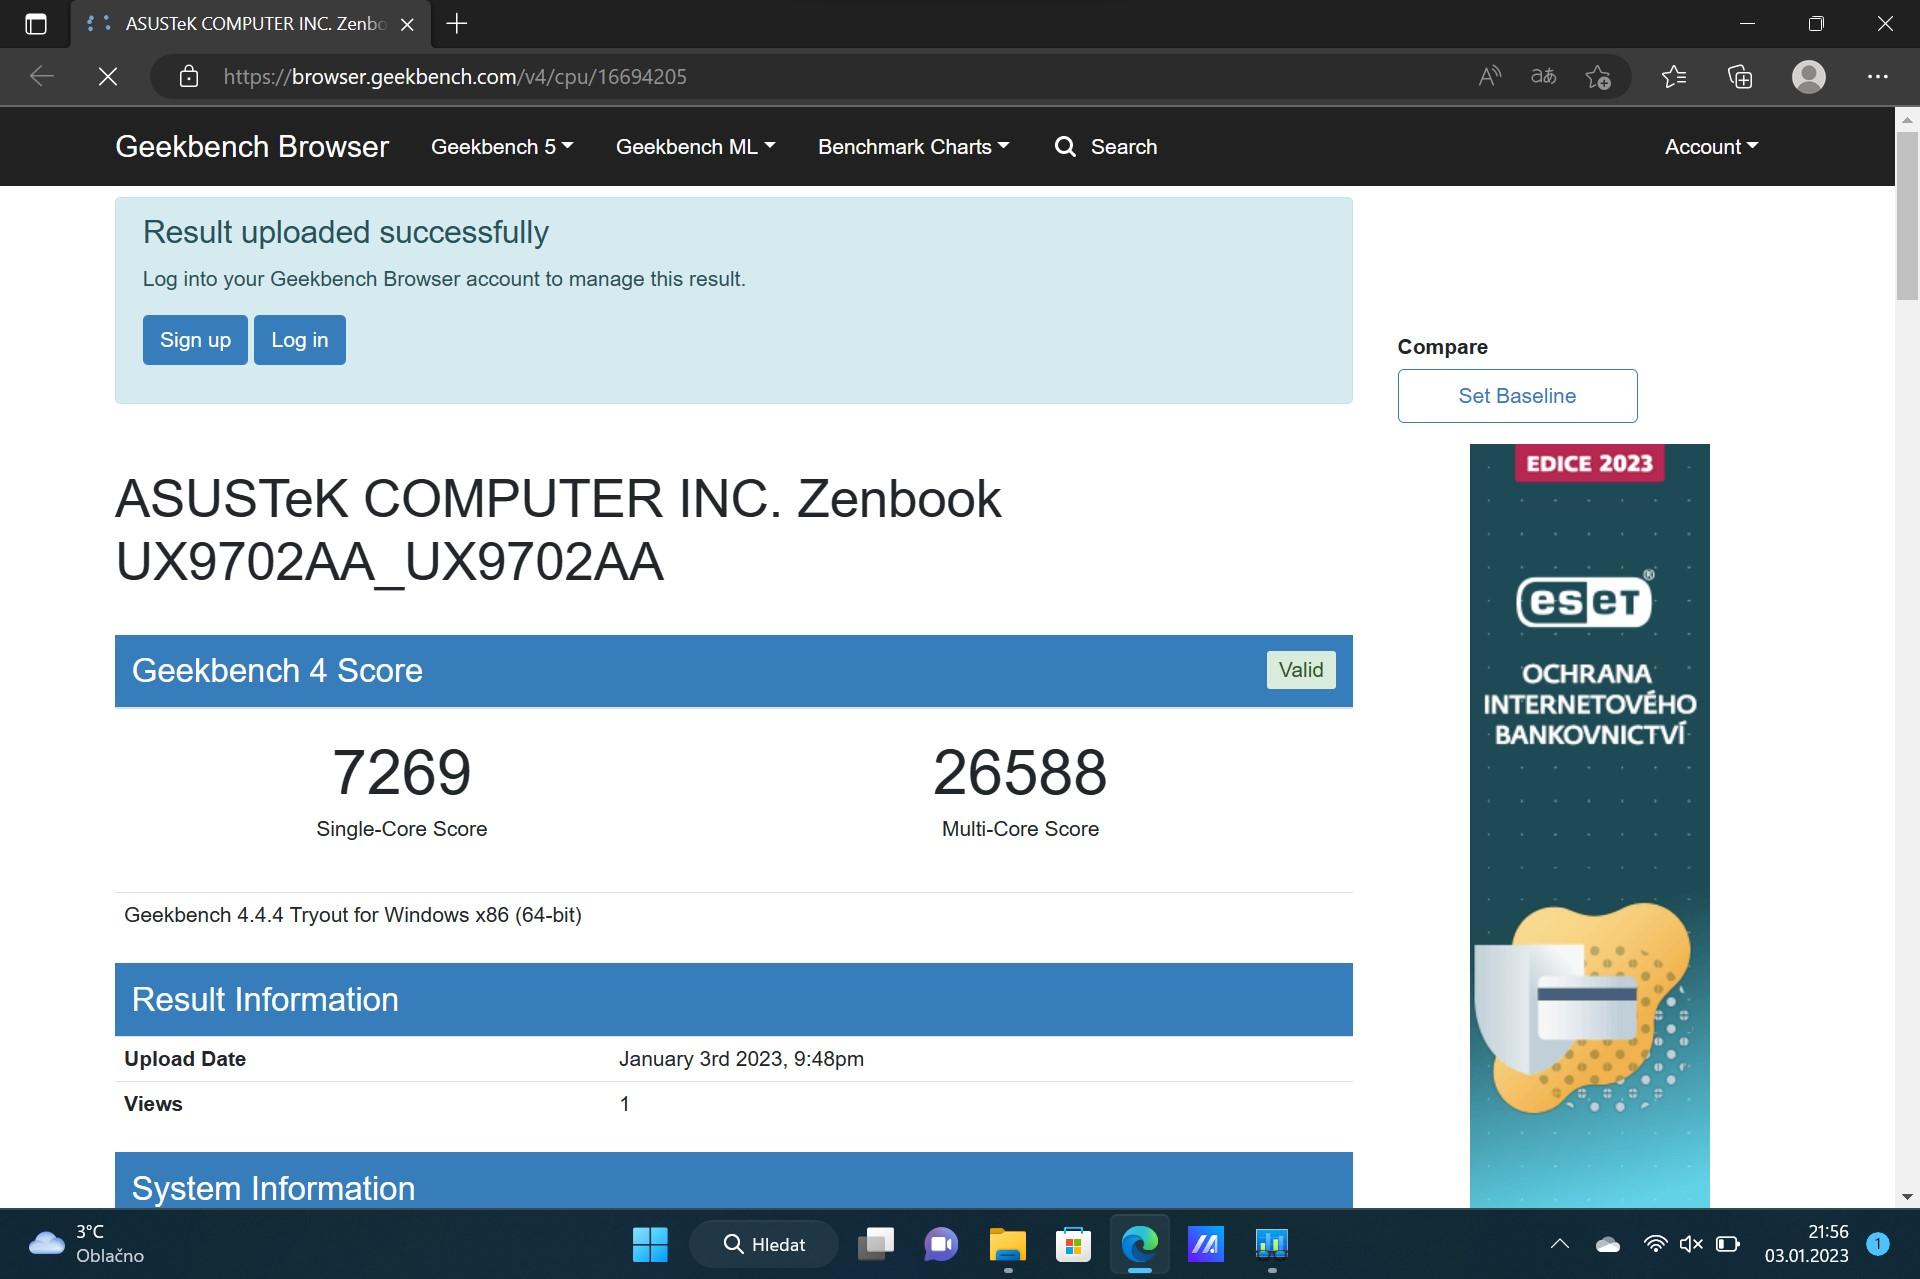The width and height of the screenshot is (1920, 1279).
Task: Click the scroll down arrow
Action: click(x=1907, y=1196)
